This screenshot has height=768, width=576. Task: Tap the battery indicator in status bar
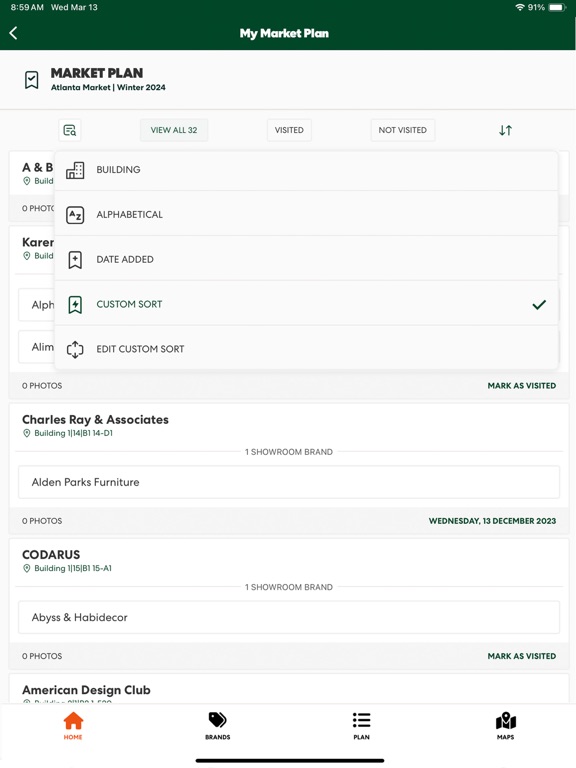557,7
